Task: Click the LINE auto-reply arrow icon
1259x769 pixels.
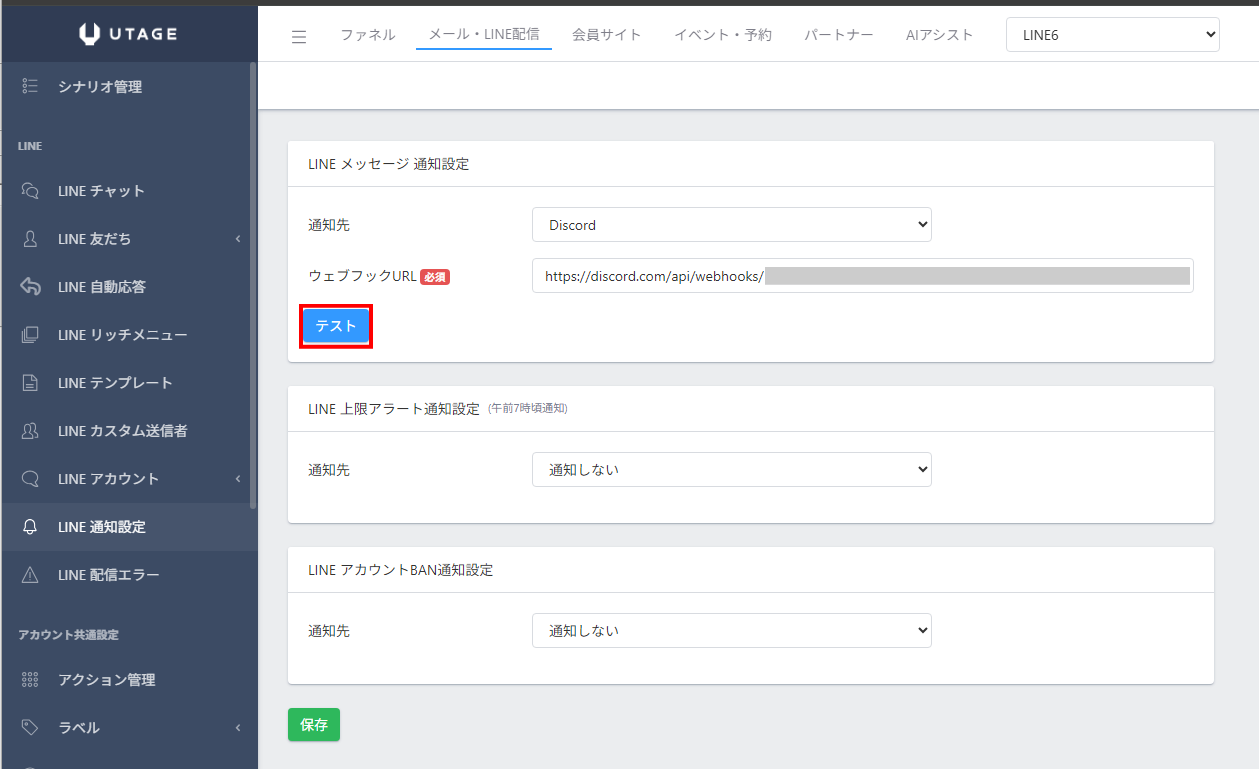Action: (30, 287)
